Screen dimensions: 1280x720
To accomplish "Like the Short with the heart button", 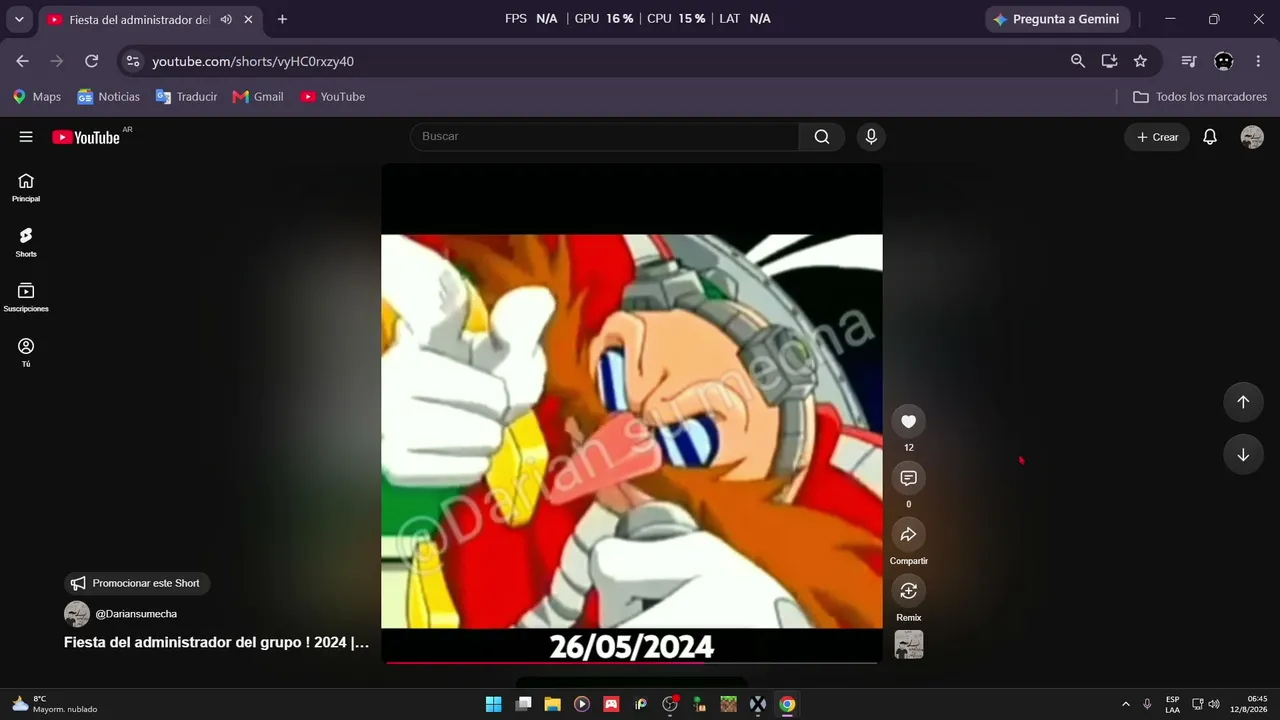I will coord(908,422).
